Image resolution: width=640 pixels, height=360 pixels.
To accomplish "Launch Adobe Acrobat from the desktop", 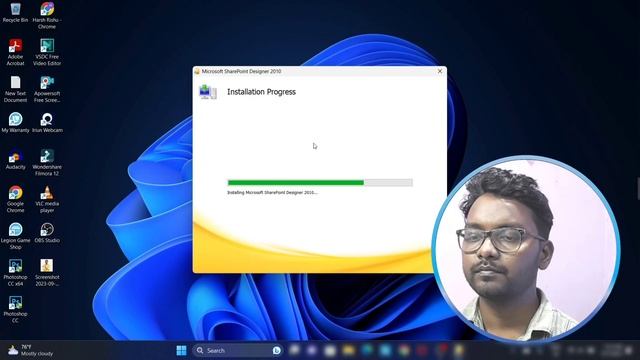I will [x=16, y=52].
